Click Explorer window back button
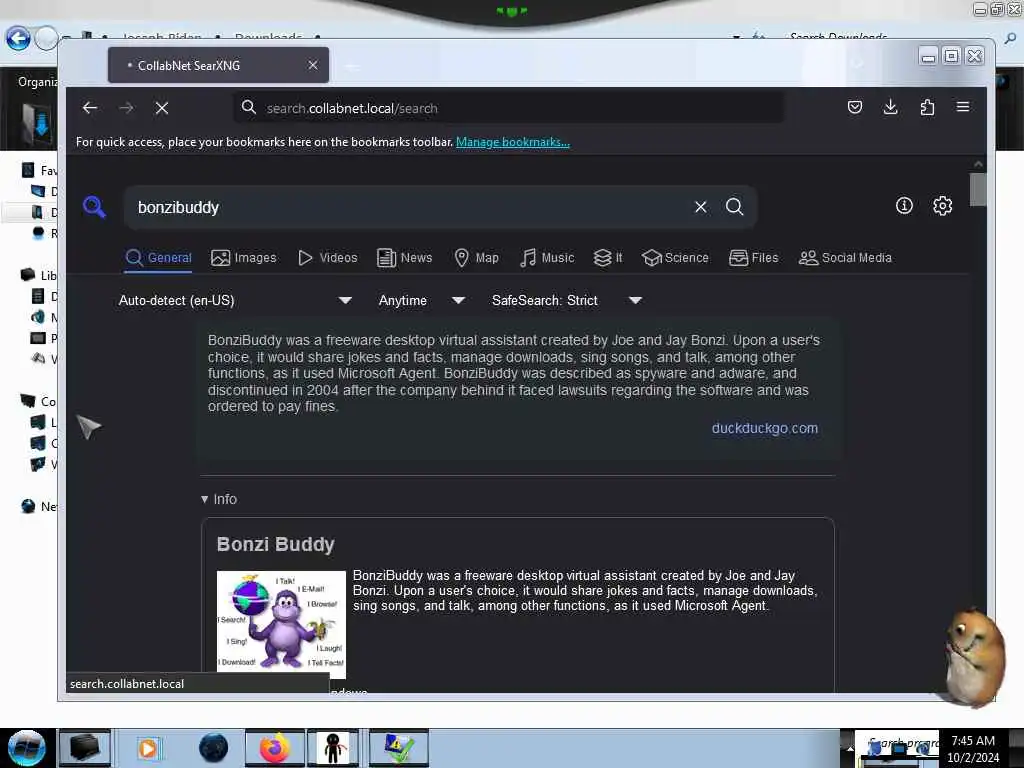The height and width of the screenshot is (768, 1024). 18,39
